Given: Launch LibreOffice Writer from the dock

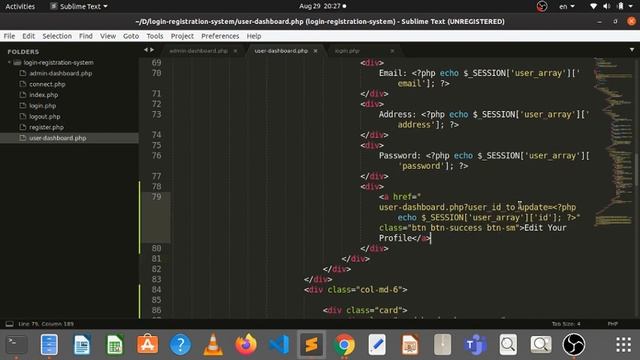Looking at the screenshot, I should 82,345.
